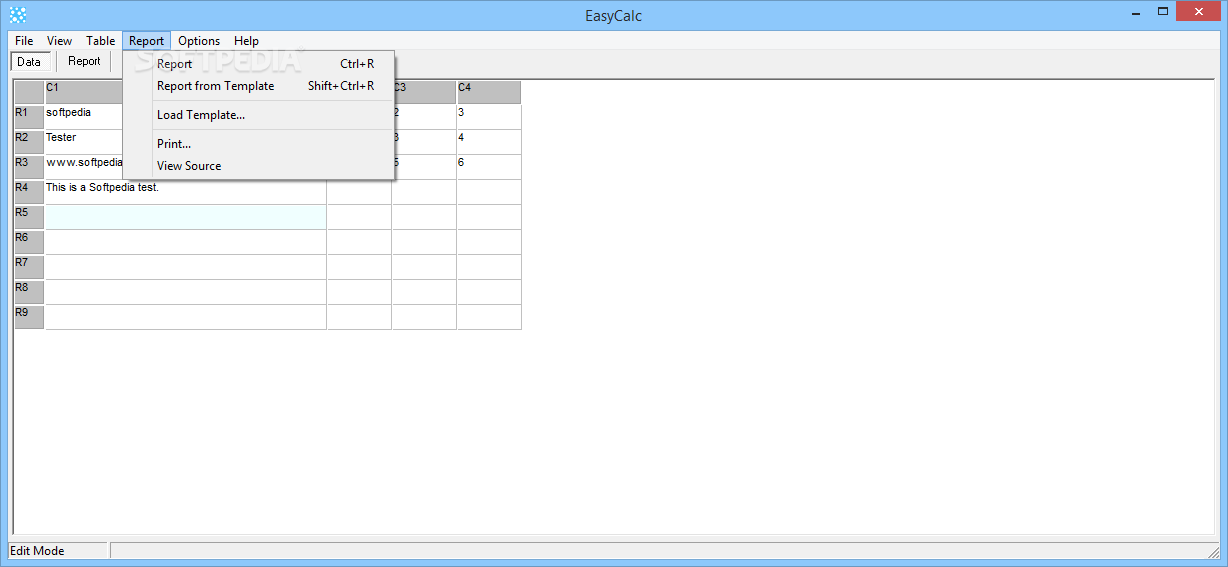Click the R3 cell in column C3
The width and height of the screenshot is (1228, 567).
tap(426, 167)
